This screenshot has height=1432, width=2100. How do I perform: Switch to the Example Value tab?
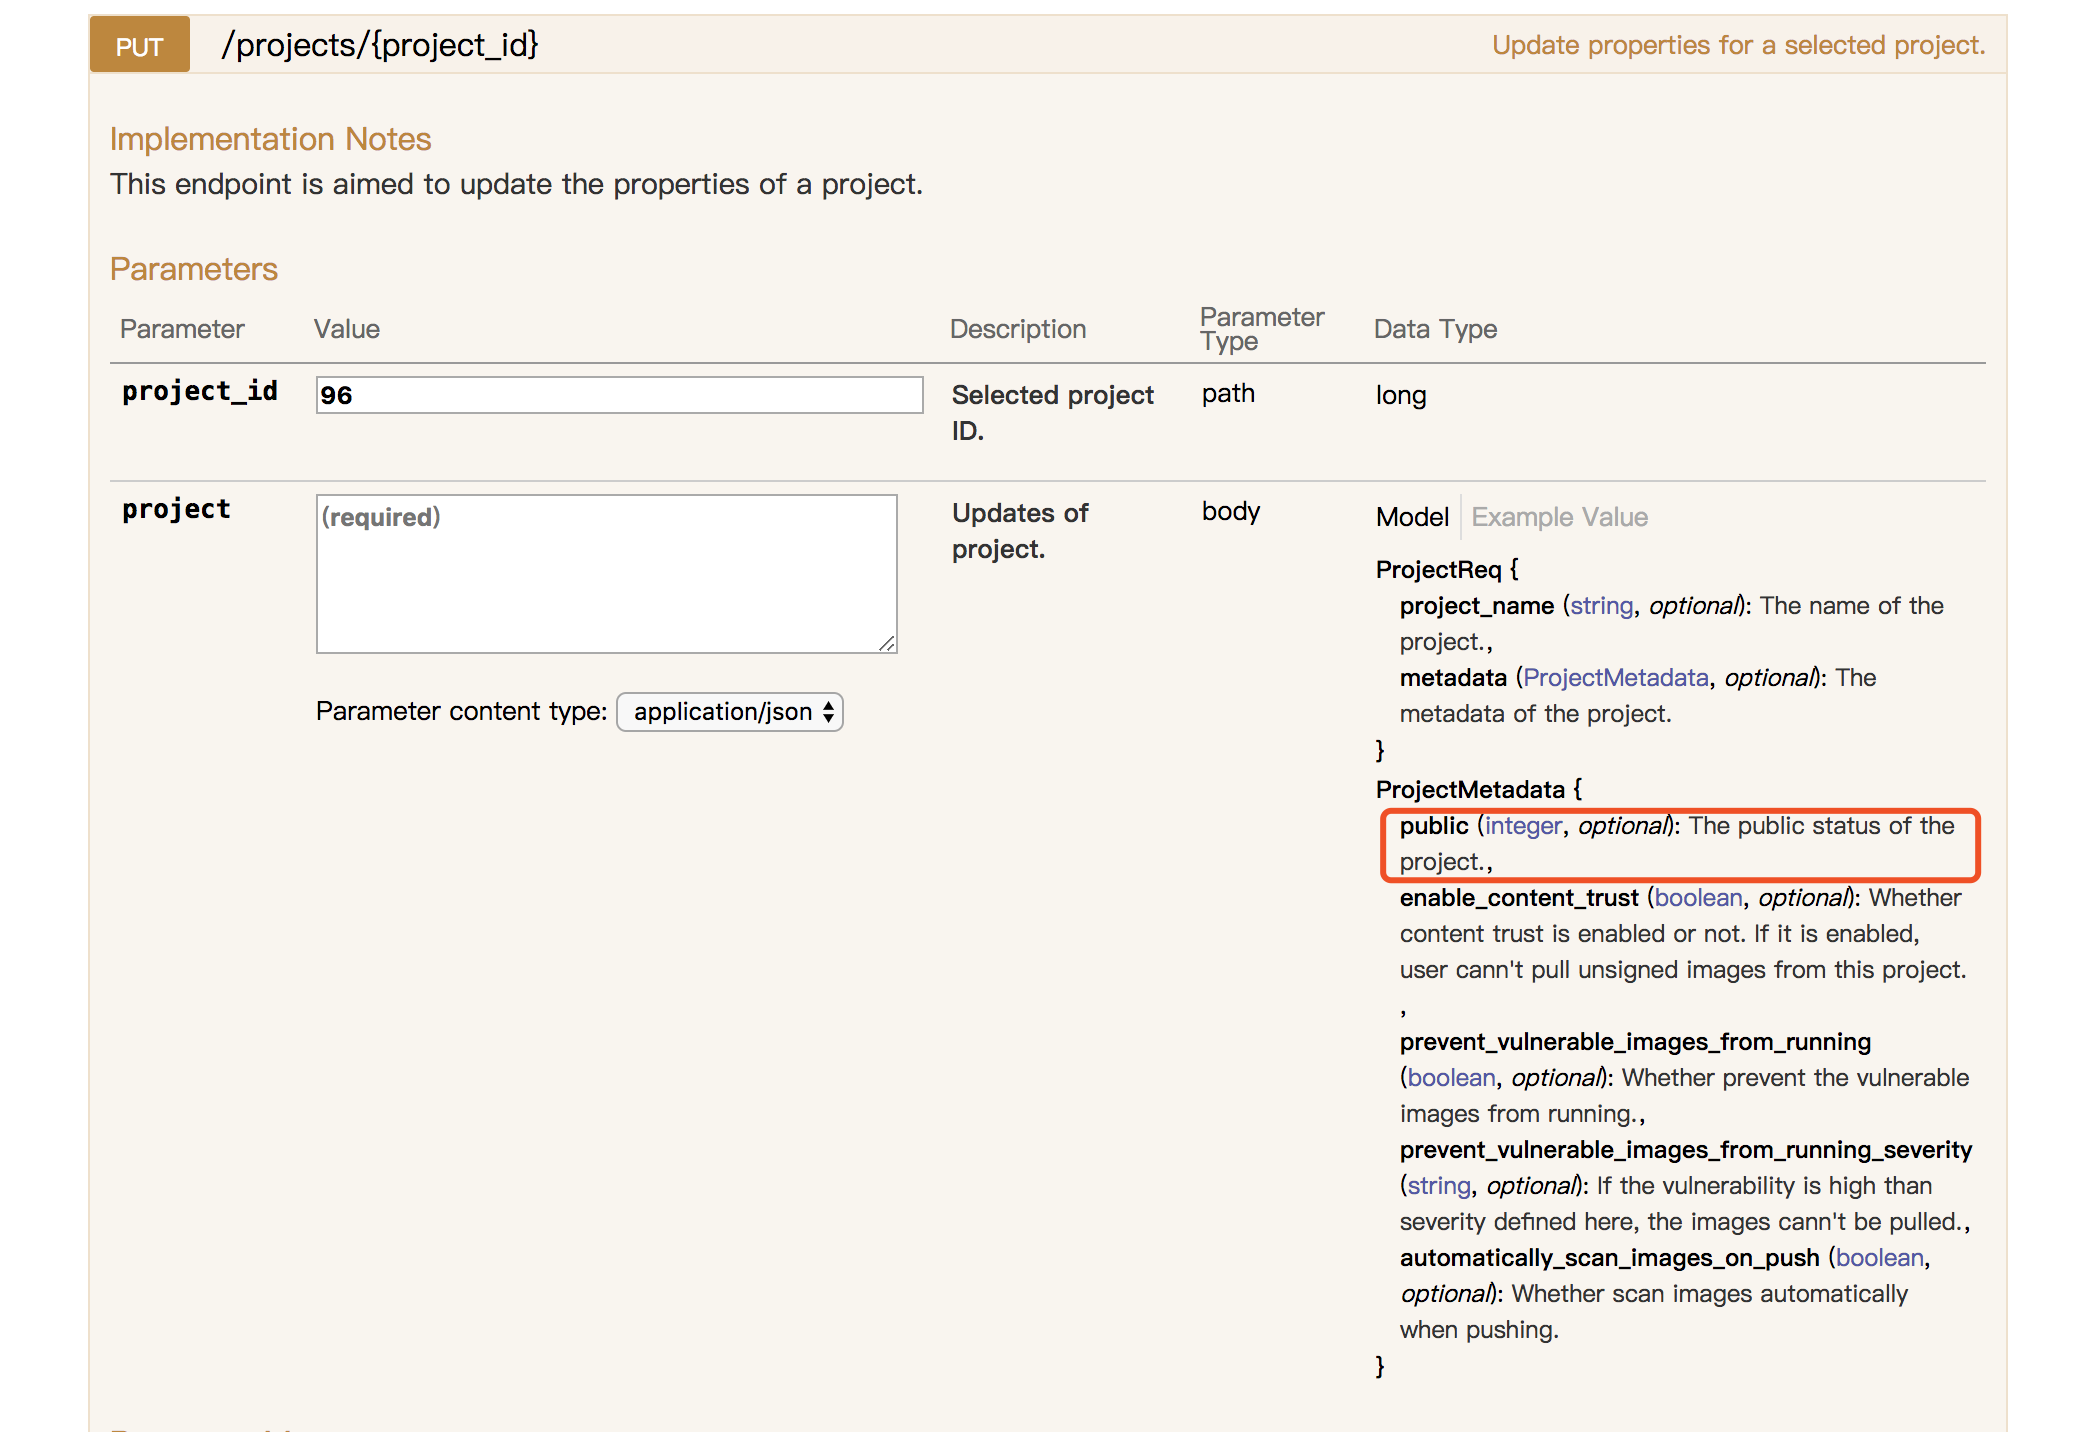1559,517
